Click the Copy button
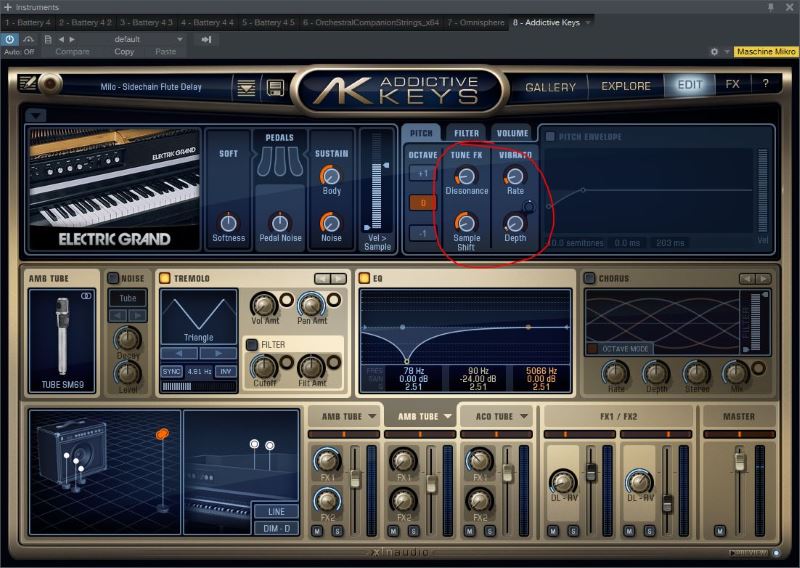The width and height of the screenshot is (800, 568). coord(124,52)
